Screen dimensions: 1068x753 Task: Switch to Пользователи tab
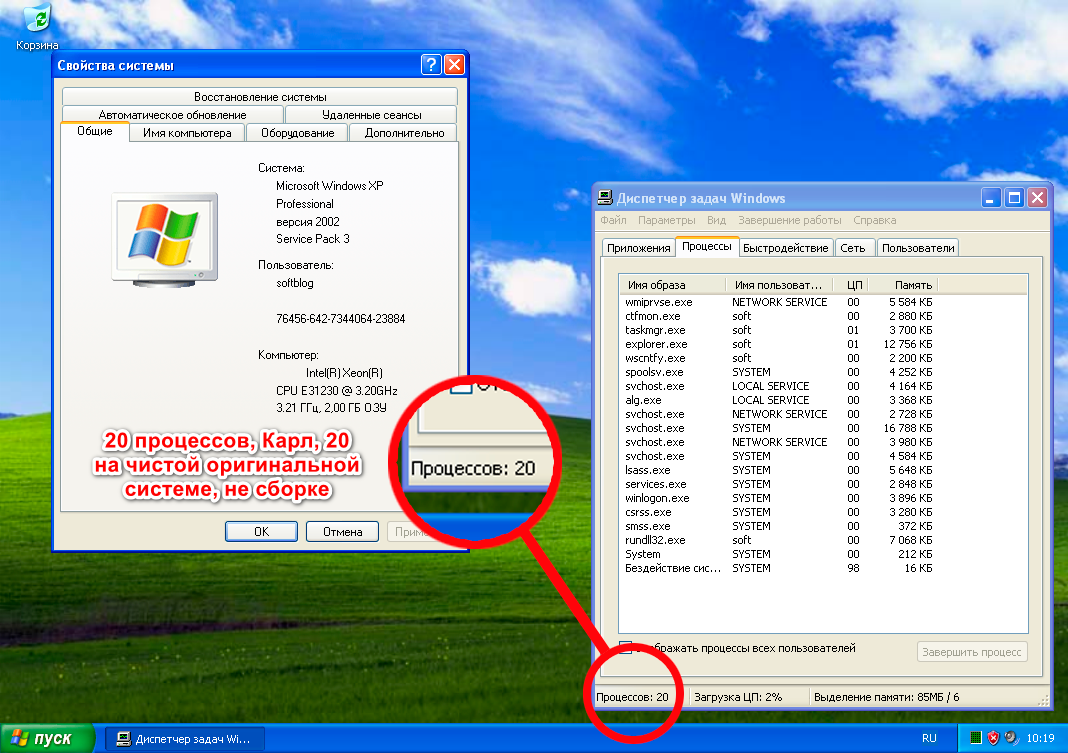click(x=917, y=248)
